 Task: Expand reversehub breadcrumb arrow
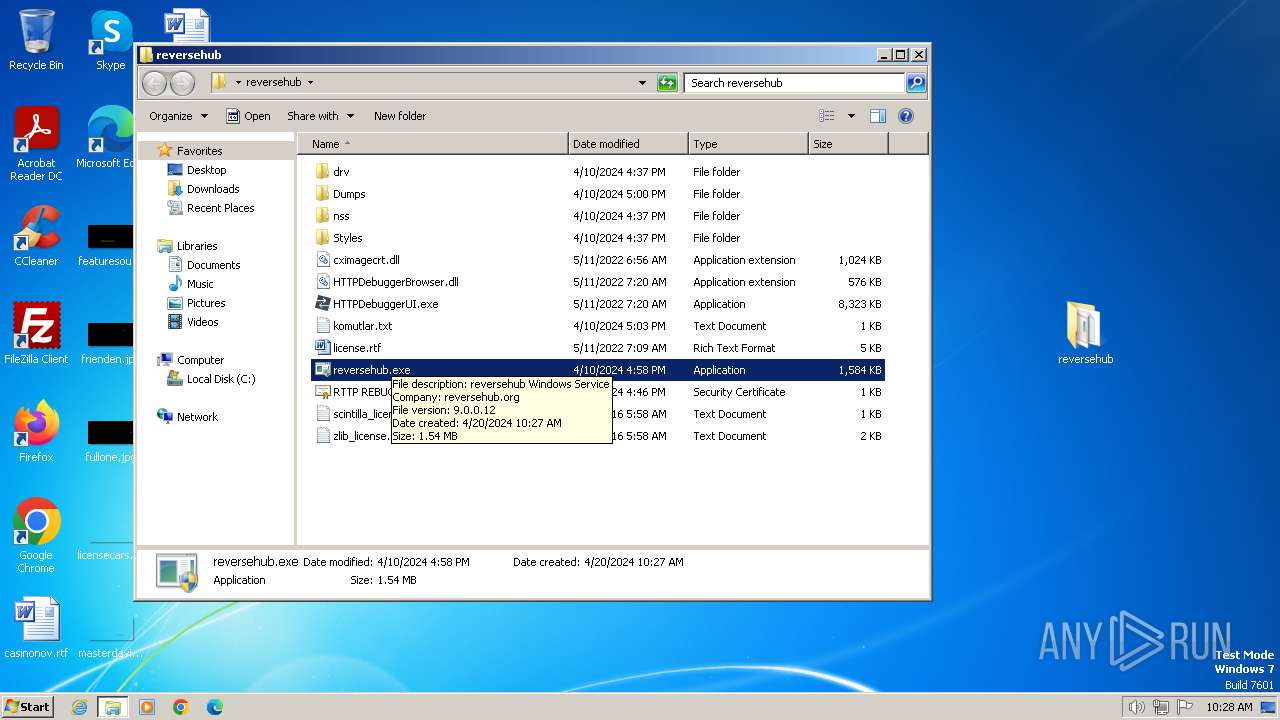pyautogui.click(x=310, y=83)
